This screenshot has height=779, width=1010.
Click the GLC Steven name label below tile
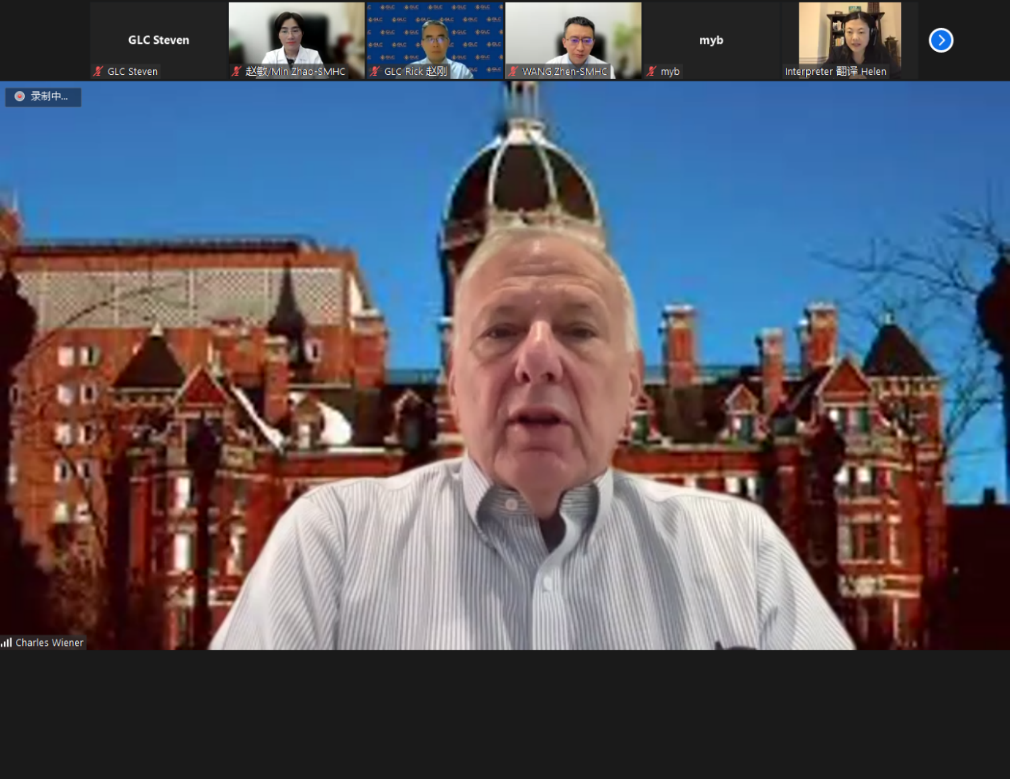(x=132, y=72)
